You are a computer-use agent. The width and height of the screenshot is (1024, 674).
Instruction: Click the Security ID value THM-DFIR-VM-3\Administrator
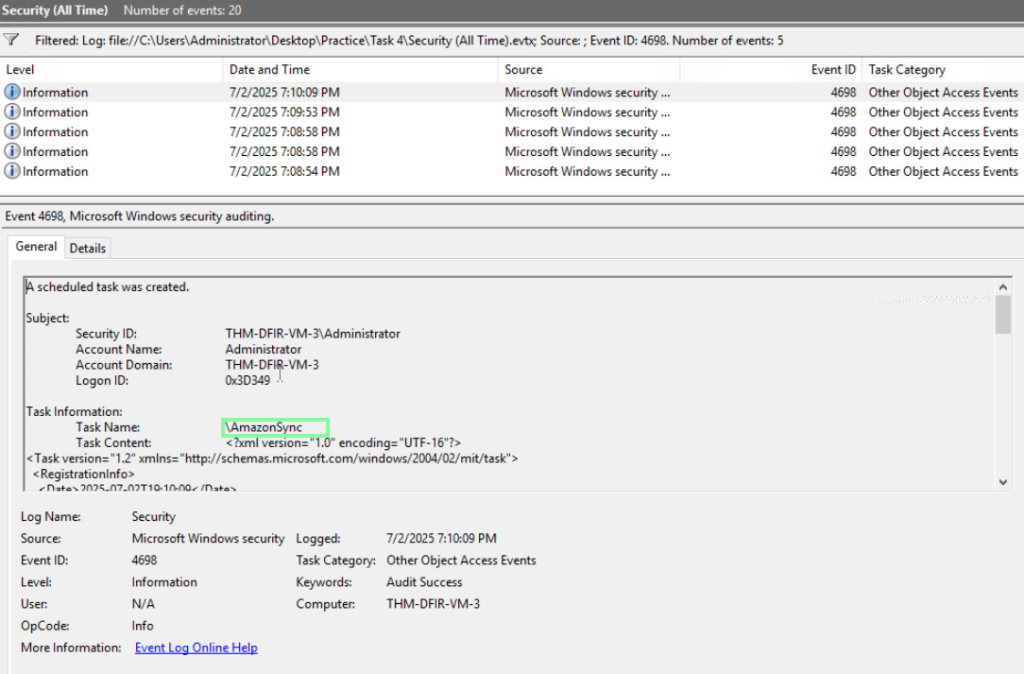pyautogui.click(x=312, y=334)
